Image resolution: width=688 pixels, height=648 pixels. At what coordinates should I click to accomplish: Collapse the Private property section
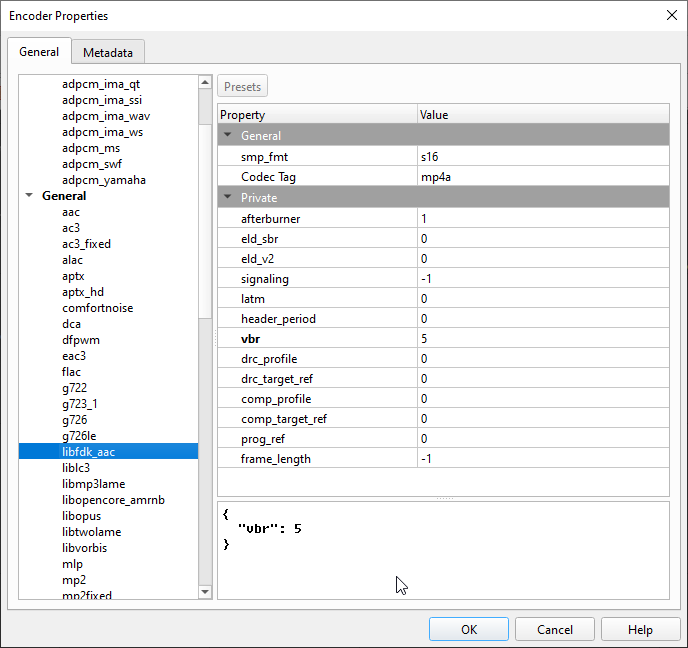(228, 197)
